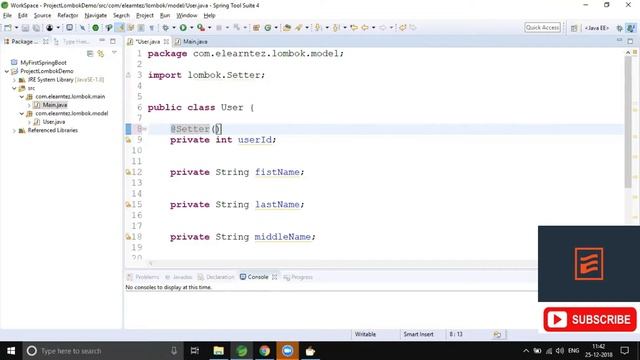Viewport: 640px width, 360px height.
Task: Switch to the Main.java editor tab
Action: point(191,42)
